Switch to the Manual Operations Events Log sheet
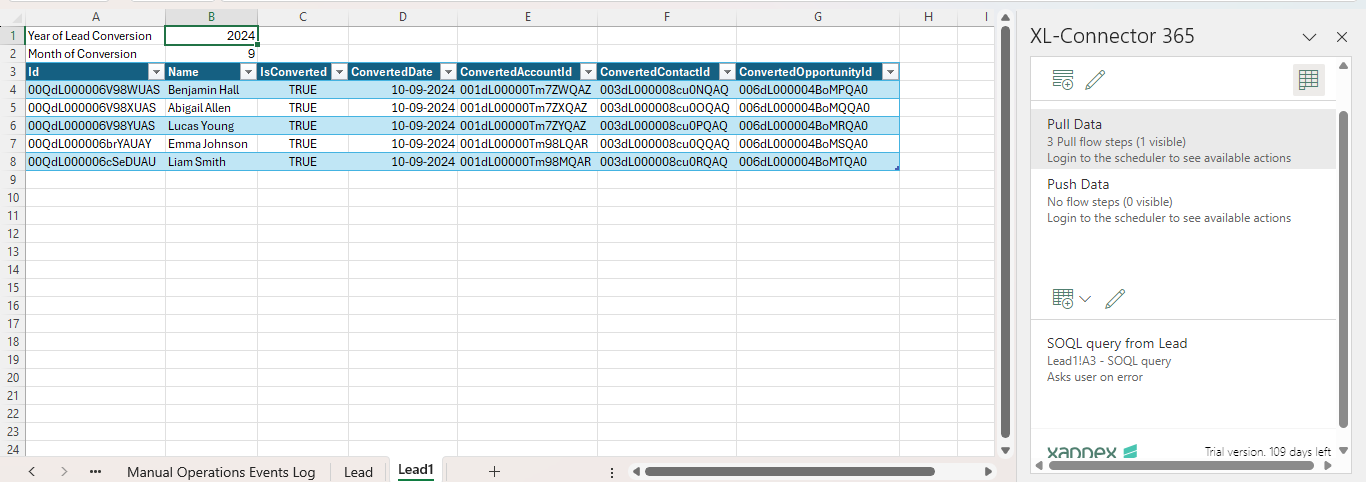This screenshot has height=482, width=1366. point(221,472)
